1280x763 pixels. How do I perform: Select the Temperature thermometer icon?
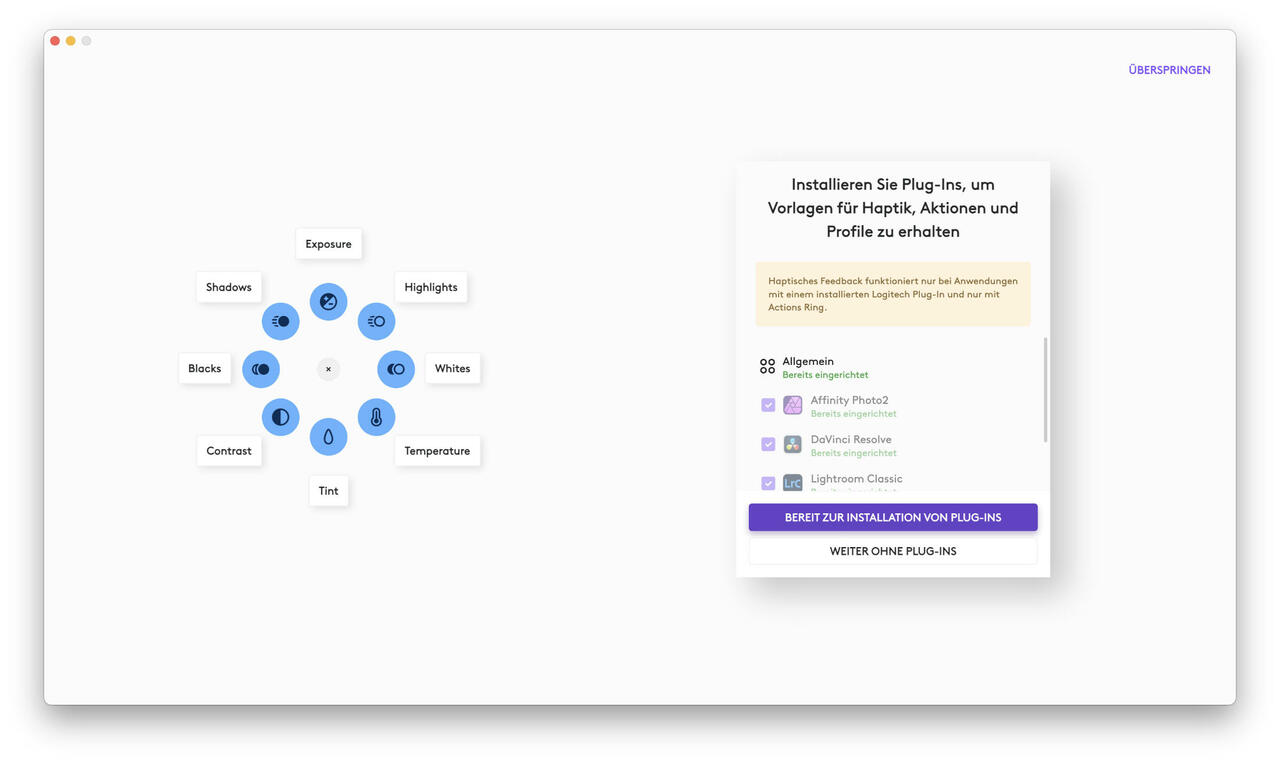376,417
